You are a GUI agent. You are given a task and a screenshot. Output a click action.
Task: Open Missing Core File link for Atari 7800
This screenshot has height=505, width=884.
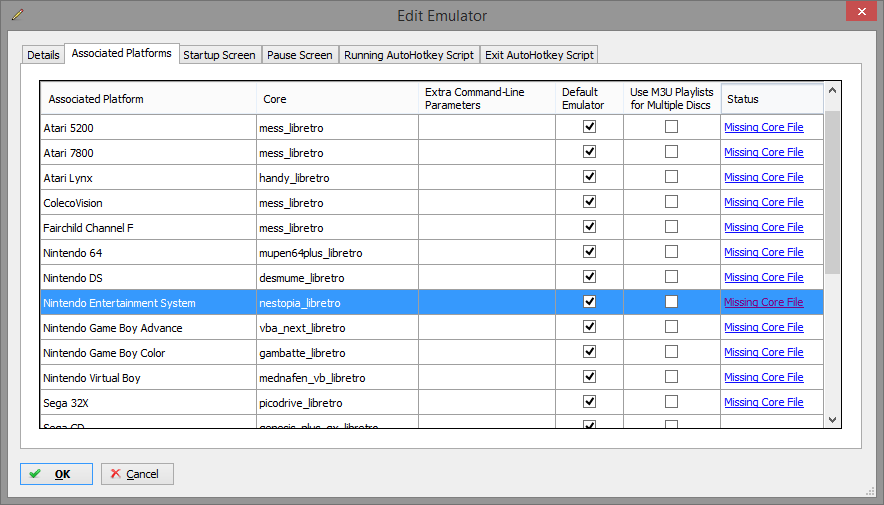[763, 152]
